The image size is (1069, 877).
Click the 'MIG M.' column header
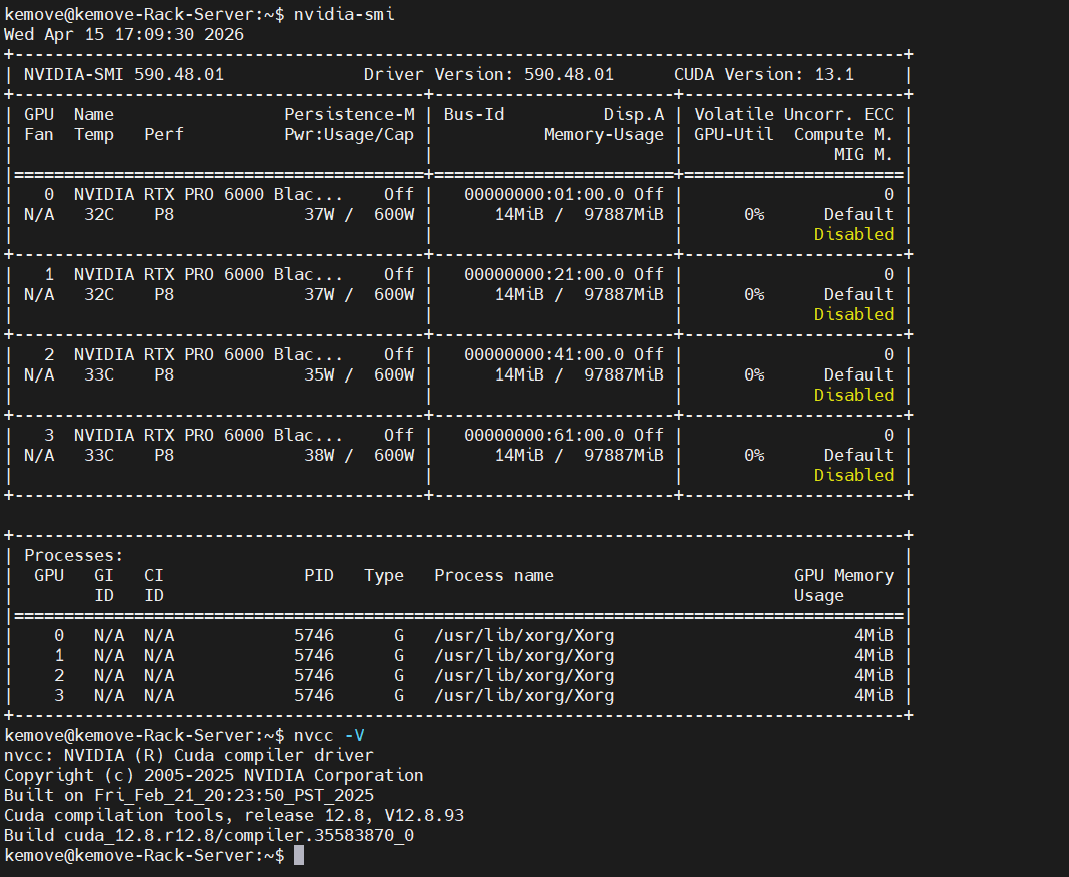point(863,155)
